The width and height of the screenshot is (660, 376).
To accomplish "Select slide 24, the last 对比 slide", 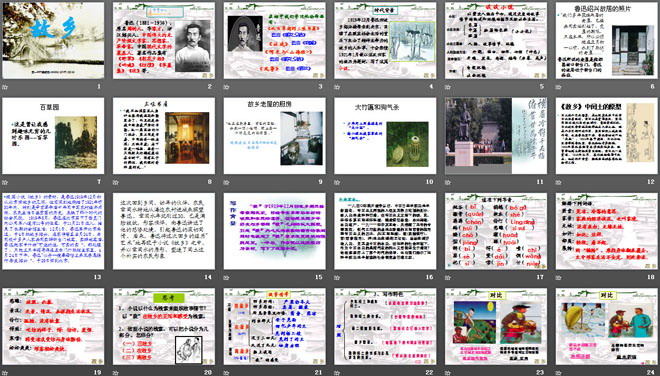I will coord(607,326).
